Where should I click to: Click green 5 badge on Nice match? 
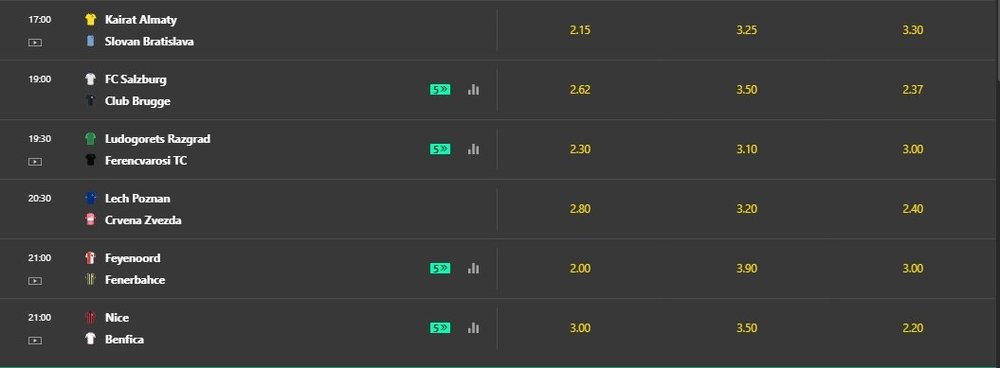coord(440,328)
